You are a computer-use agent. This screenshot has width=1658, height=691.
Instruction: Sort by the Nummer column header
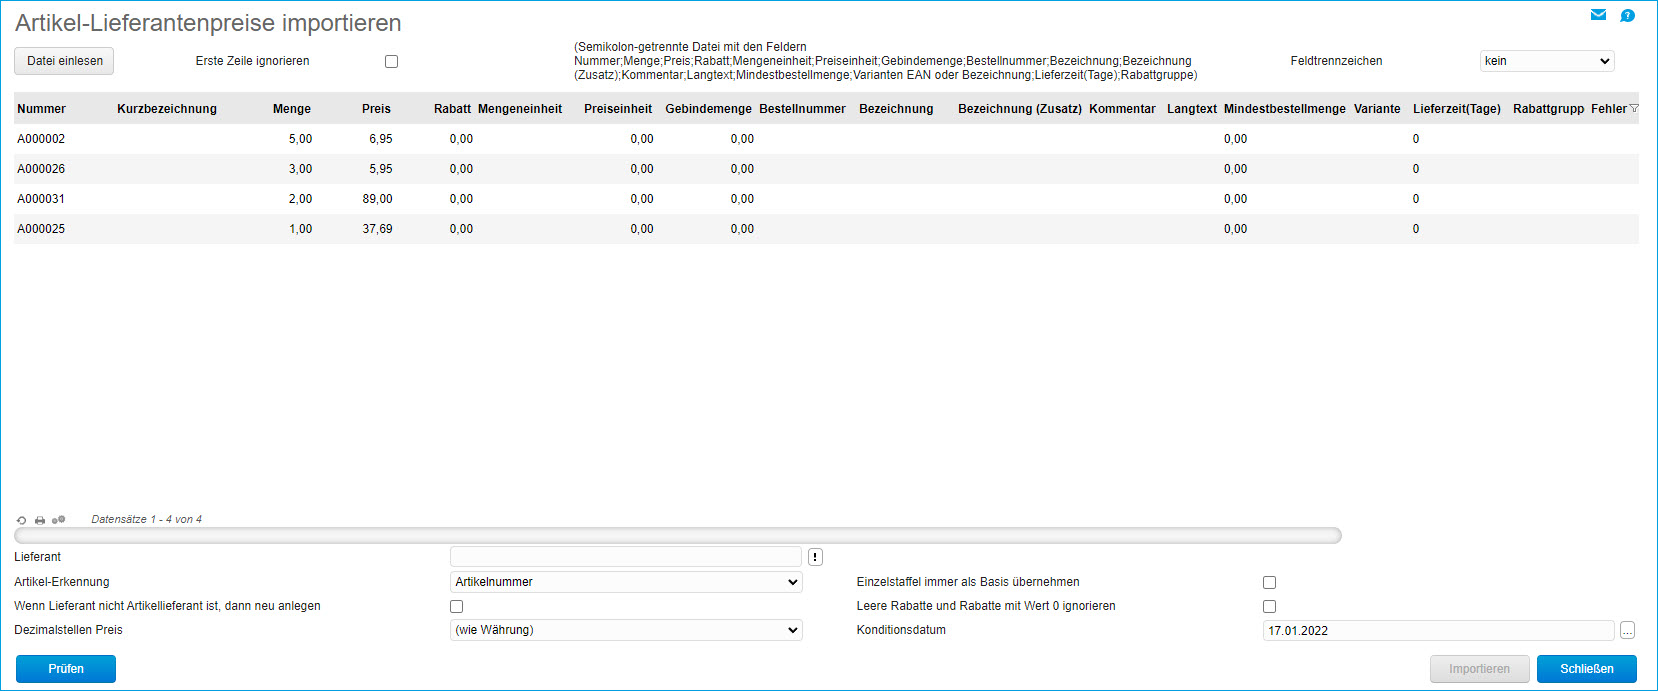pyautogui.click(x=41, y=109)
